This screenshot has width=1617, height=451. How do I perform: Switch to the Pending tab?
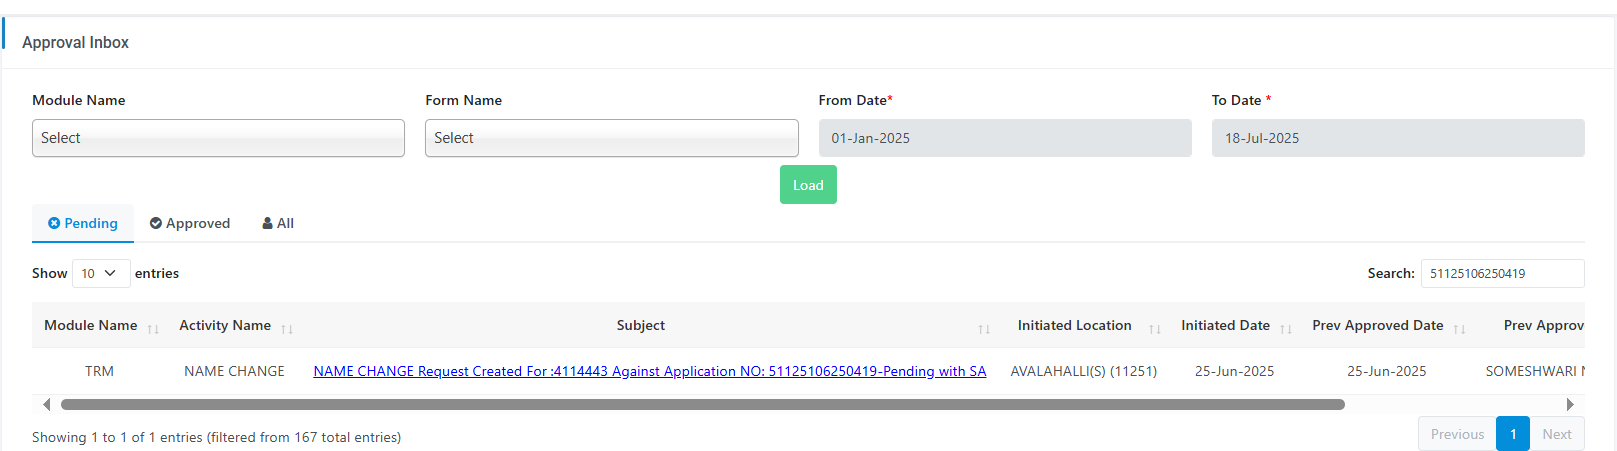click(83, 223)
